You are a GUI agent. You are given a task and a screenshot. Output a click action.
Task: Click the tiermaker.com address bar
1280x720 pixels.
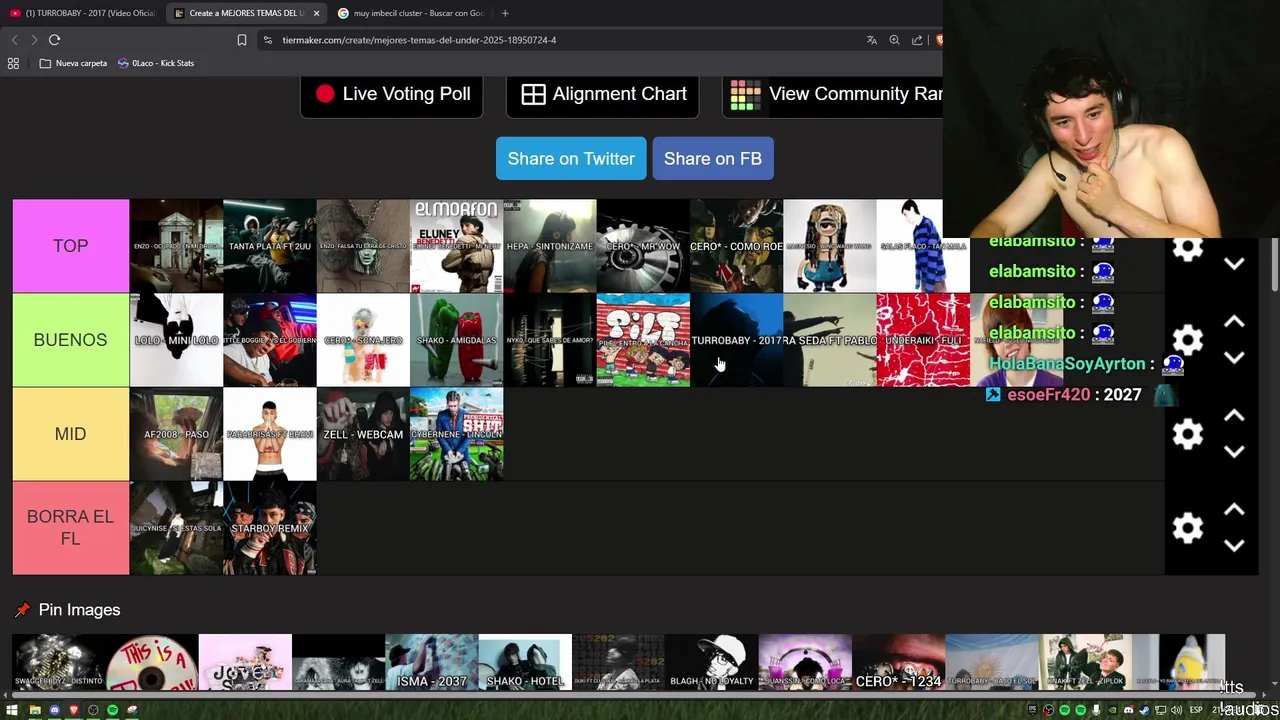(x=560, y=40)
